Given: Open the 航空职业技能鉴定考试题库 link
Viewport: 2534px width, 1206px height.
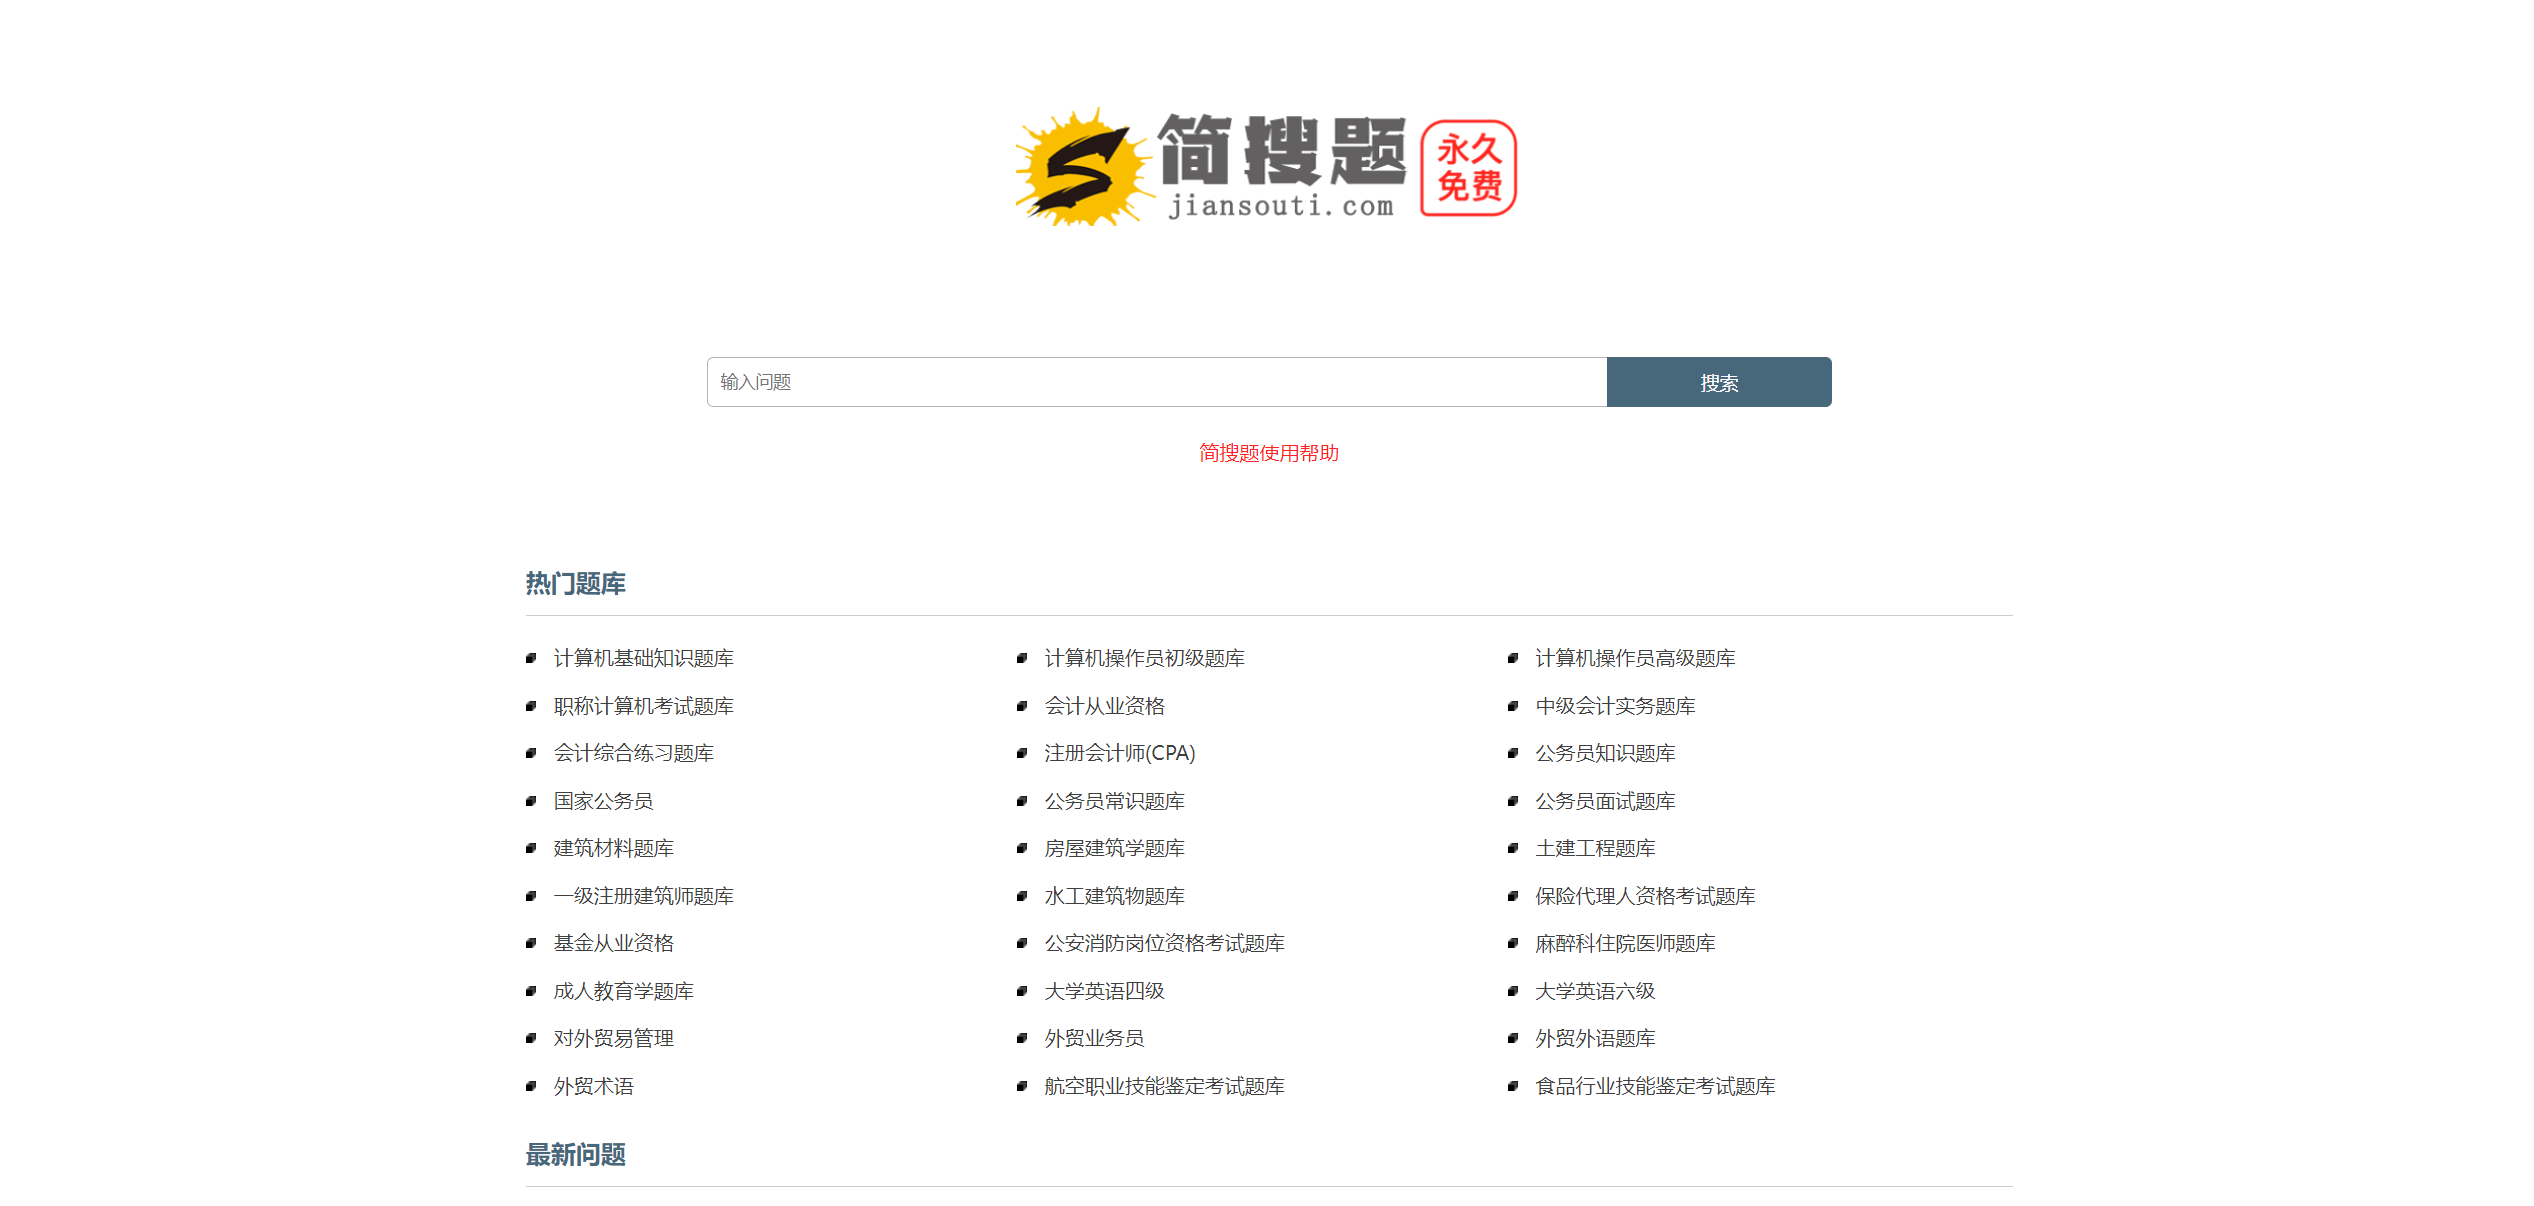Looking at the screenshot, I should [x=1163, y=1086].
